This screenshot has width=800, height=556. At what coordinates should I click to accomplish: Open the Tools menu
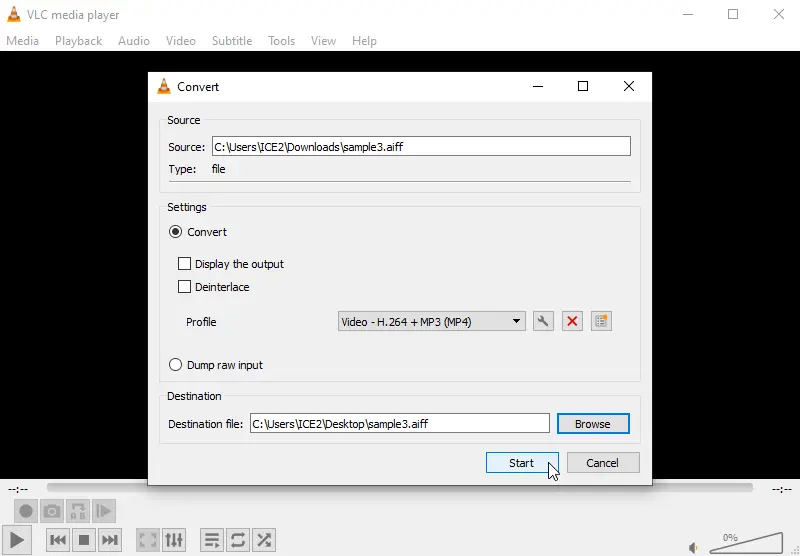tap(282, 41)
